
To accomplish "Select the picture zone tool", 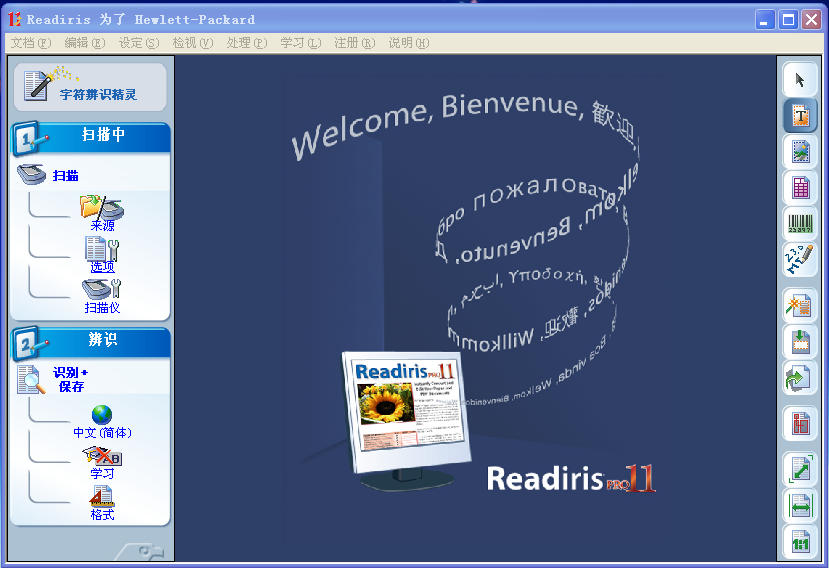I will pyautogui.click(x=800, y=152).
